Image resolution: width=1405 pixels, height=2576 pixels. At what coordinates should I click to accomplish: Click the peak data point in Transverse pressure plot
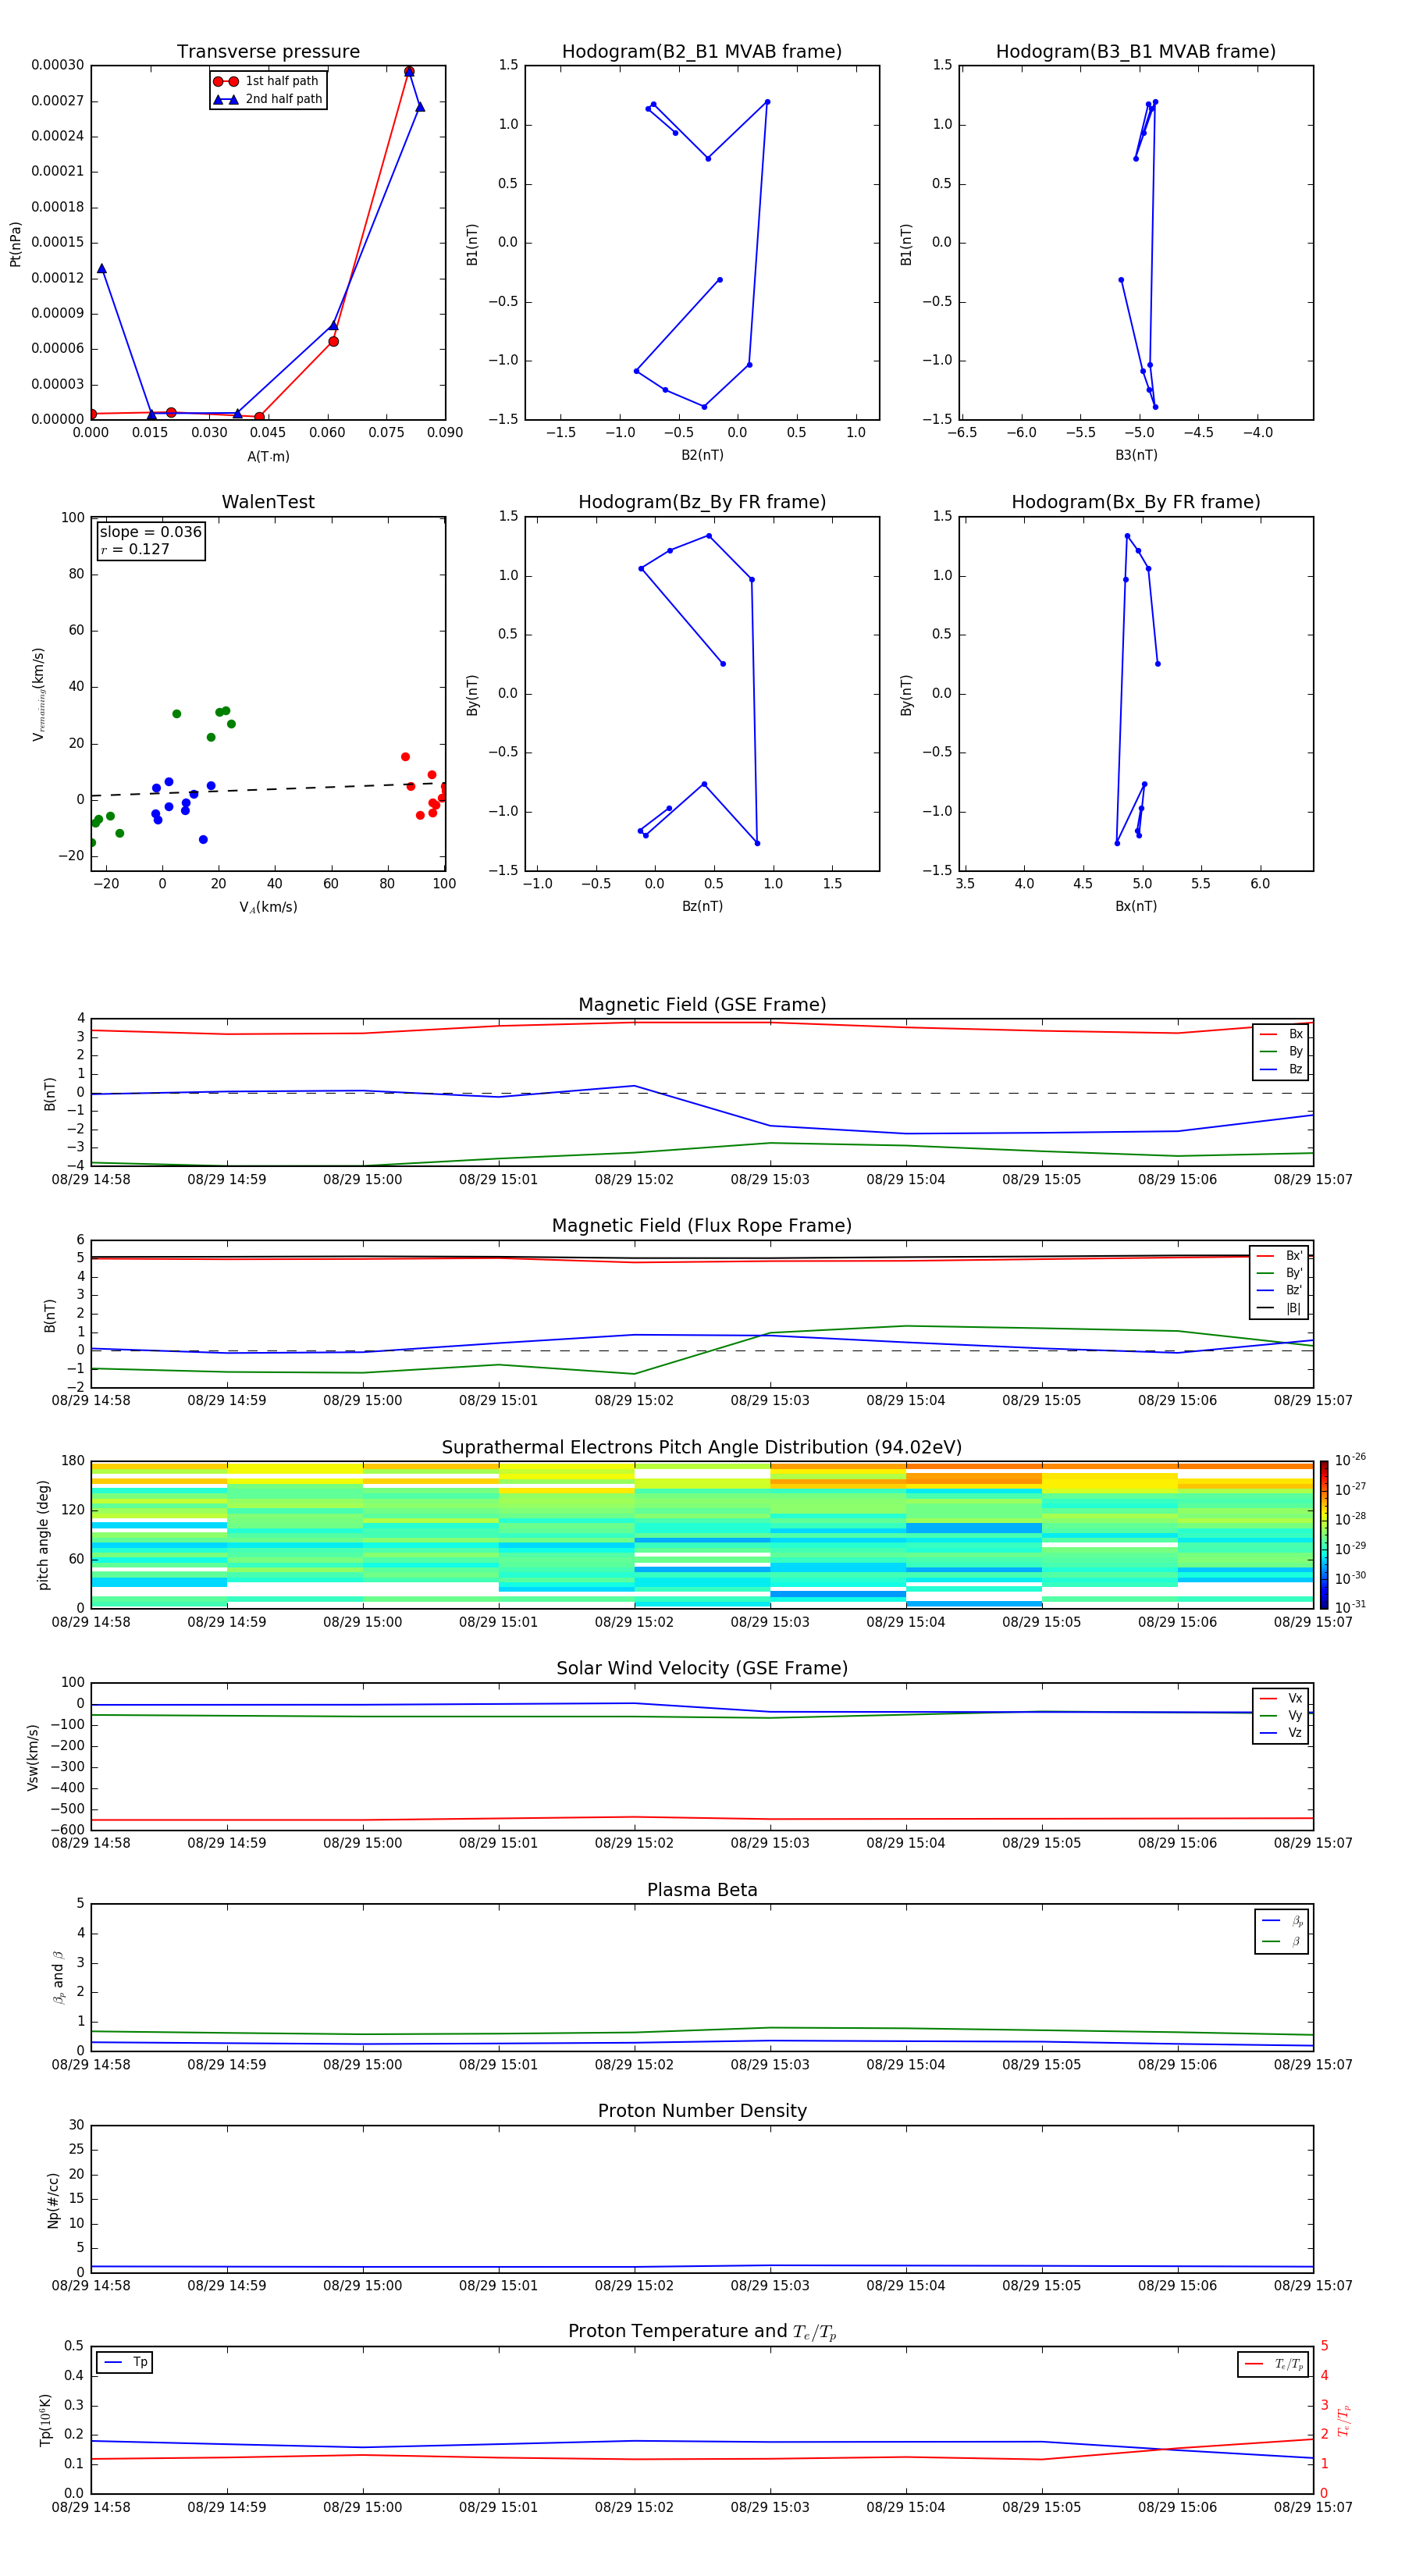point(409,72)
